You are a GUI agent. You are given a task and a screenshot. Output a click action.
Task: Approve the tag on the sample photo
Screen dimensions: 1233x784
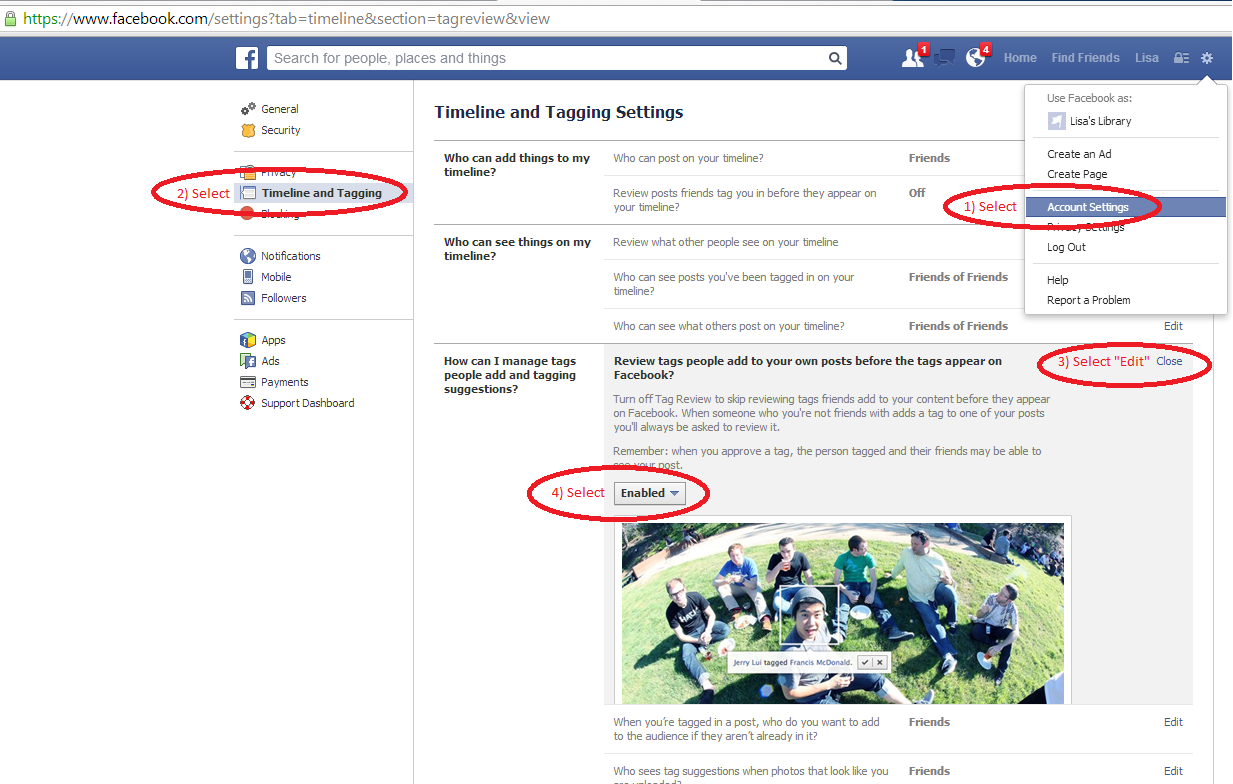coord(864,662)
